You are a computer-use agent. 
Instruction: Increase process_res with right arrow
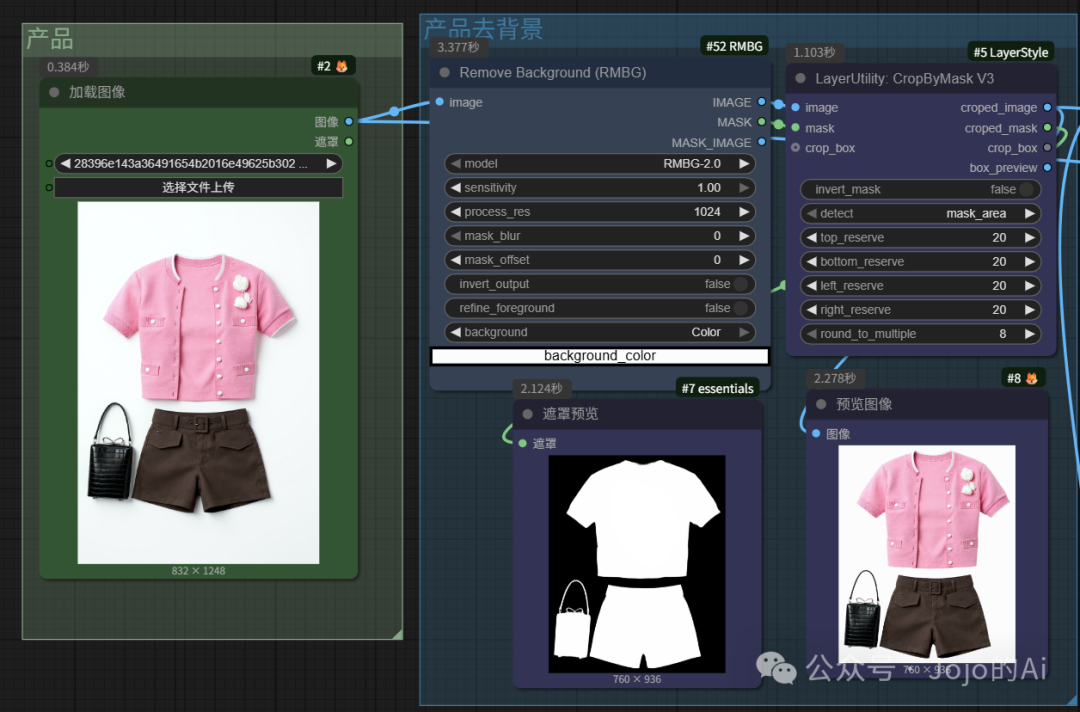pos(744,212)
